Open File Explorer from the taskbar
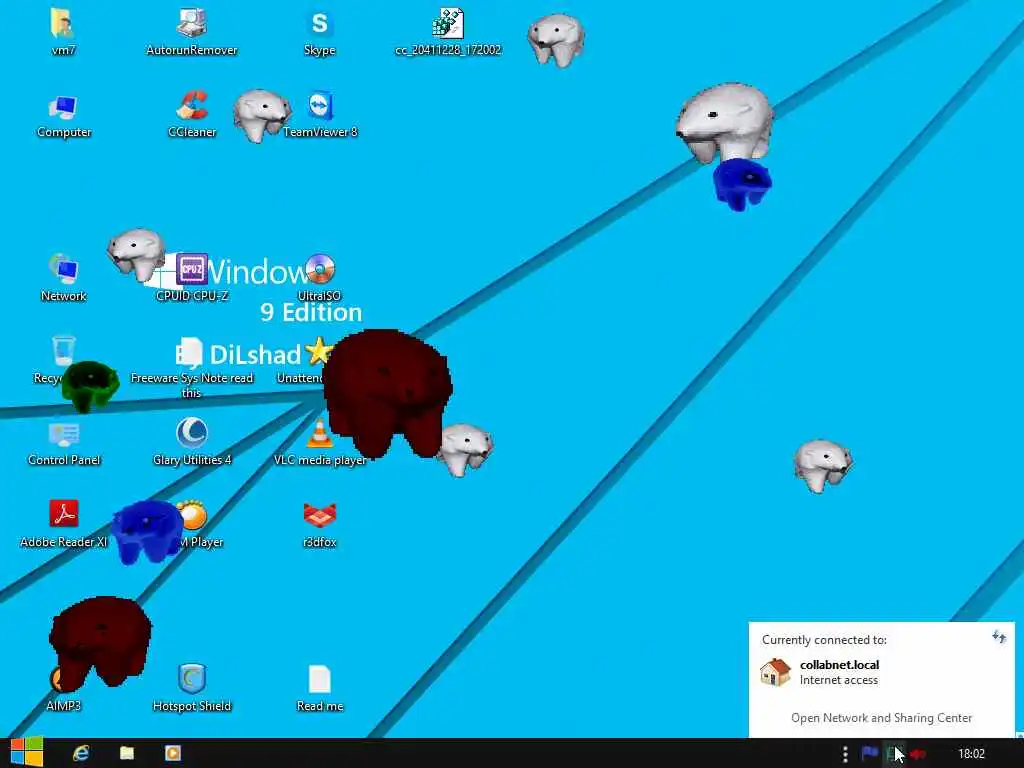 [127, 754]
